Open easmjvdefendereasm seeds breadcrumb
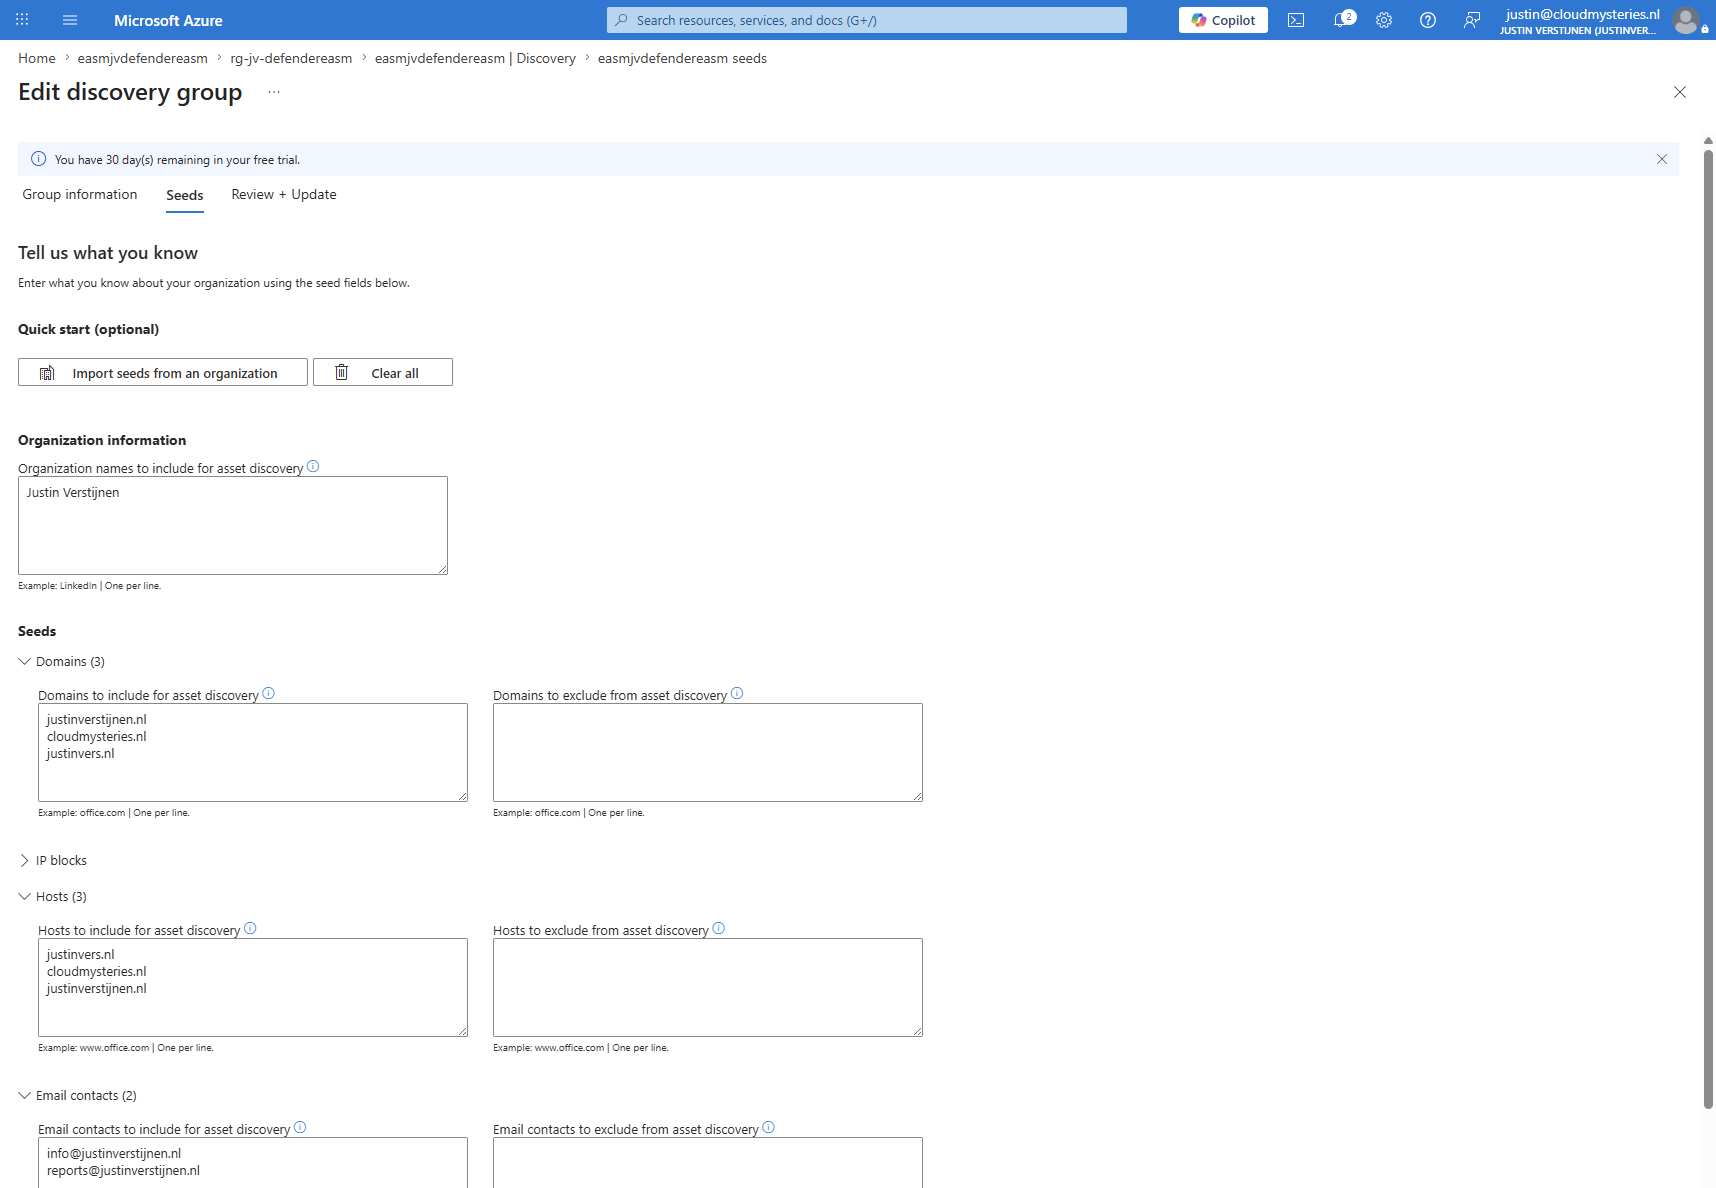 [x=682, y=58]
